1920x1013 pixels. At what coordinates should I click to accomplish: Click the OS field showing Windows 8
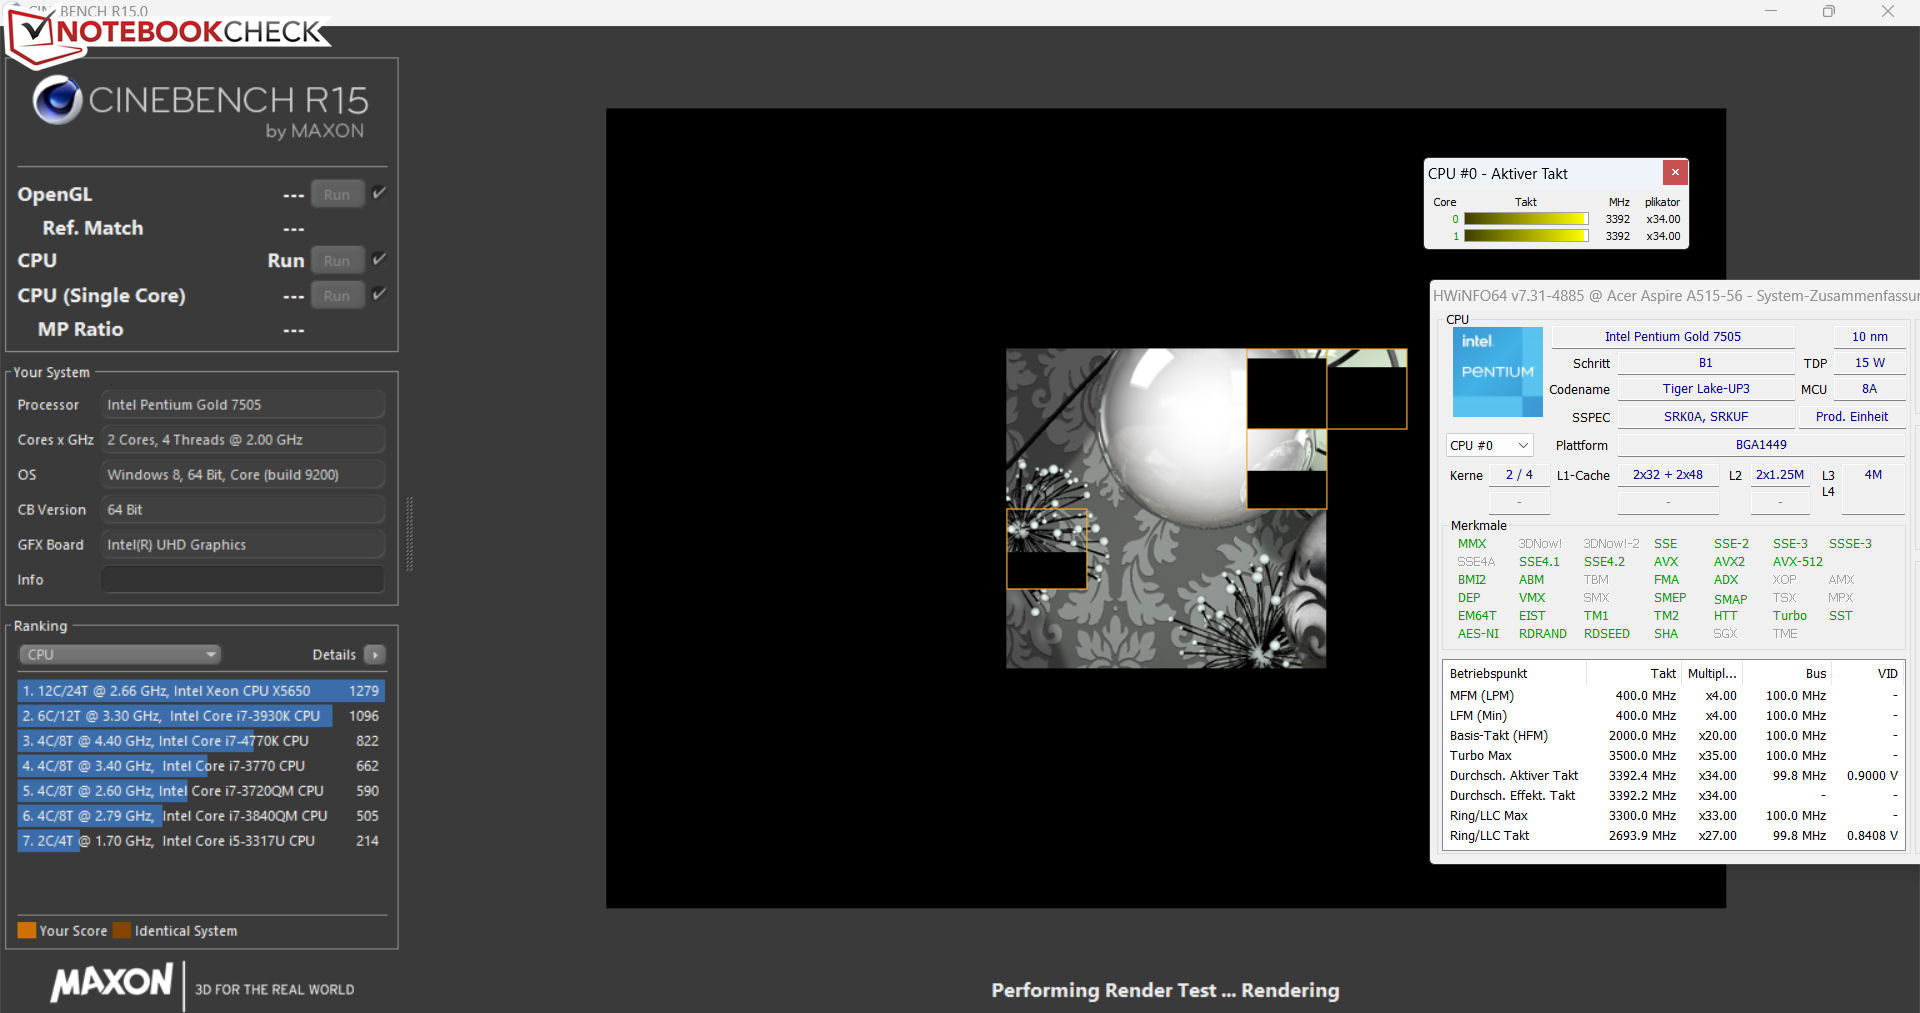243,475
